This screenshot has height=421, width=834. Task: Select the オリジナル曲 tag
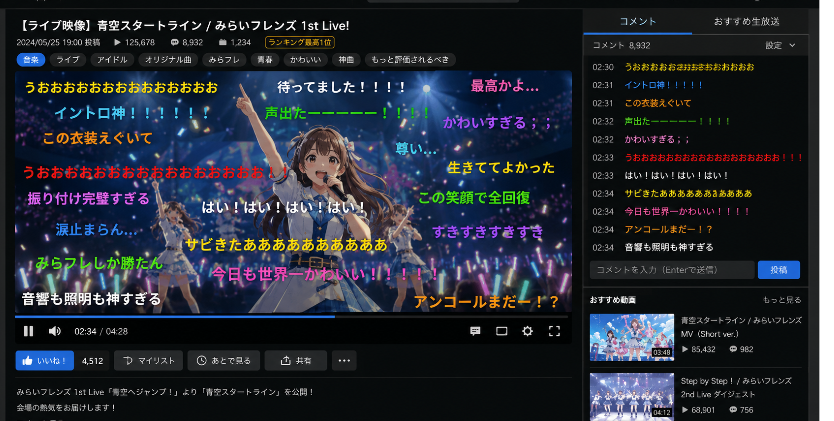[x=168, y=60]
